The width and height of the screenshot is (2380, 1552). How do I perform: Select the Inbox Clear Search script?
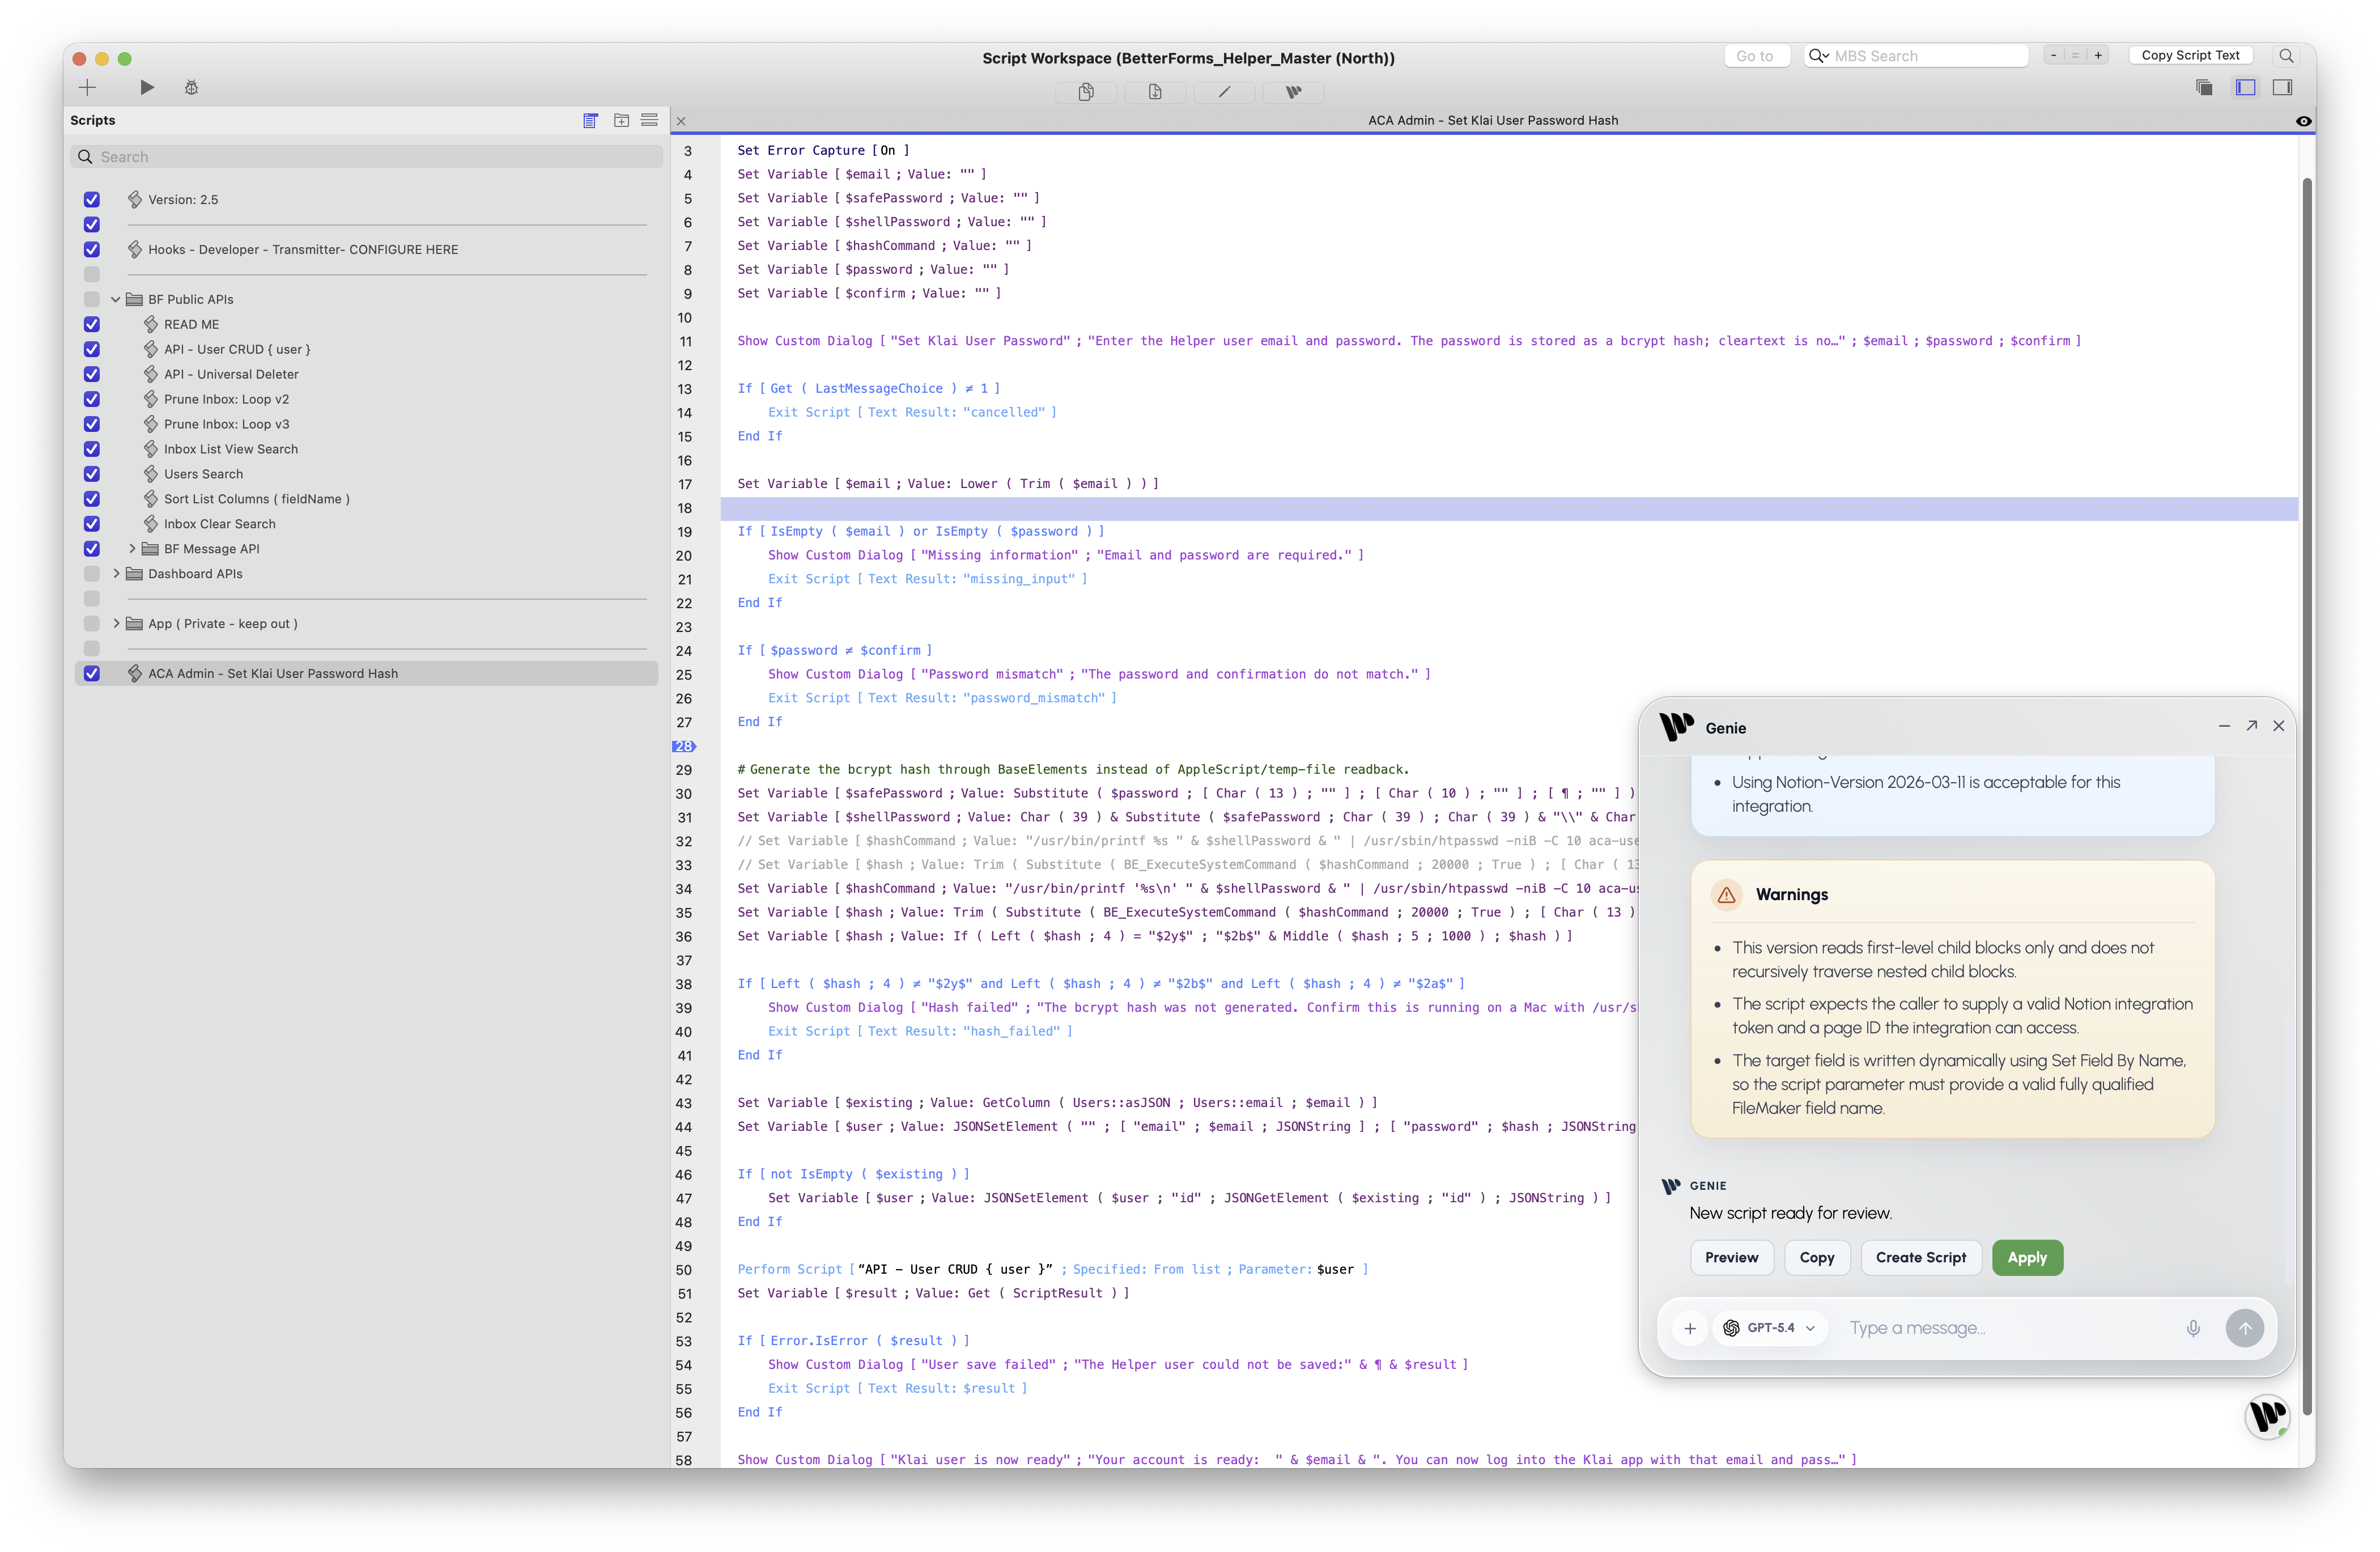pyautogui.click(x=220, y=524)
